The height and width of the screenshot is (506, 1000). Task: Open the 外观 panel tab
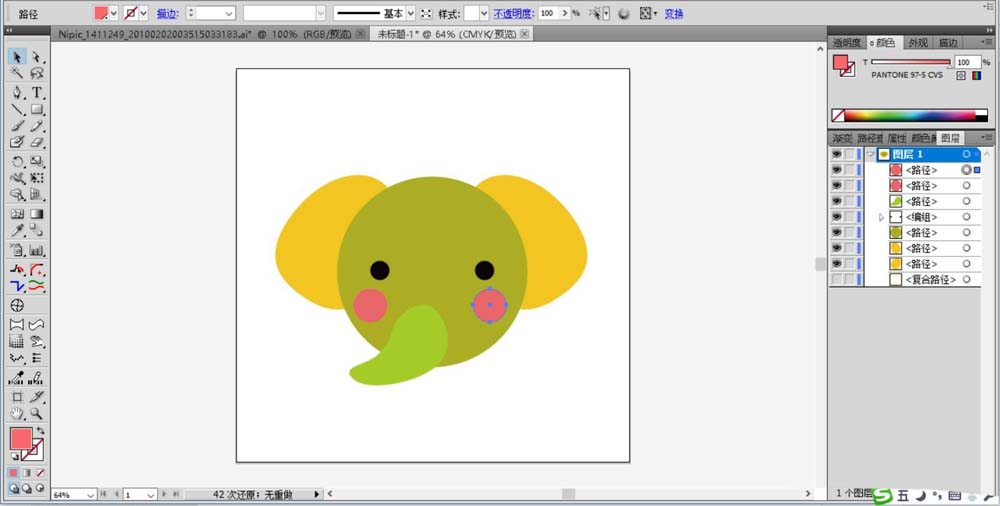click(917, 43)
